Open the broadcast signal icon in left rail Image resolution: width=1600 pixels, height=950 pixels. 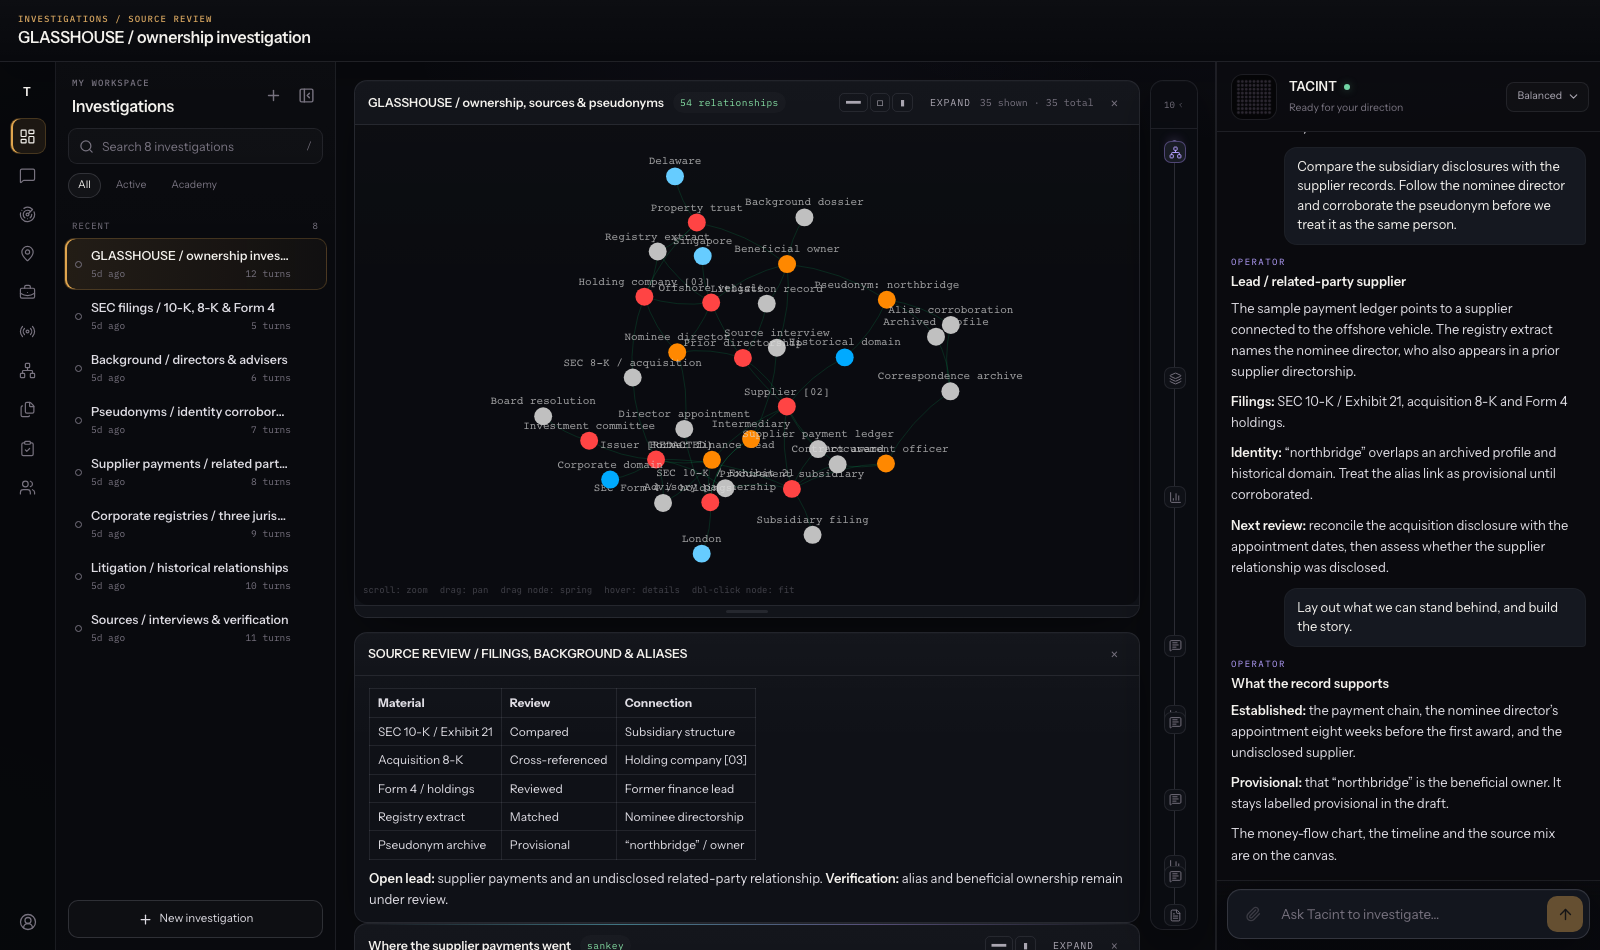[x=28, y=332]
